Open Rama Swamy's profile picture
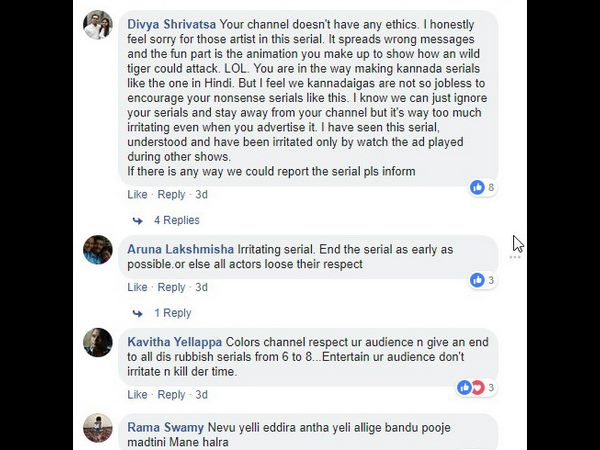600x450 pixels. [x=97, y=428]
